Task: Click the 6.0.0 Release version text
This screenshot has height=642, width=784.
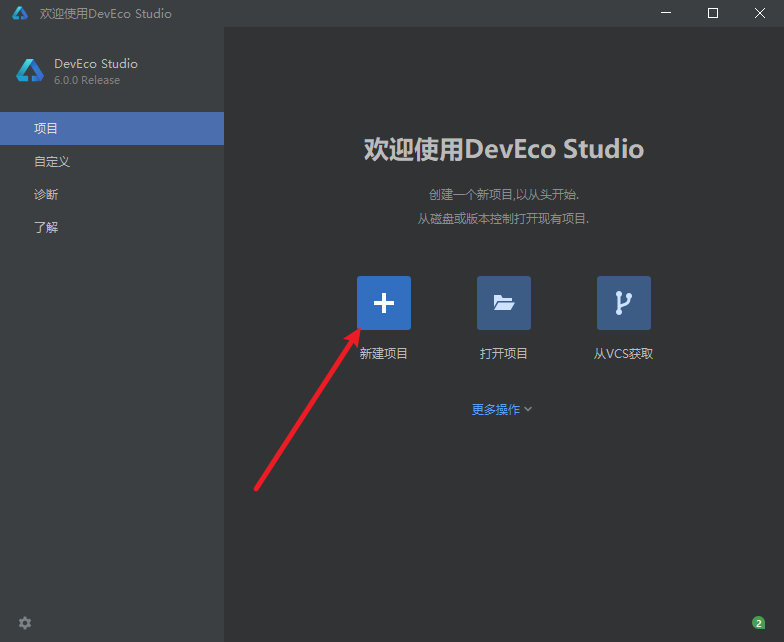Action: (87, 80)
